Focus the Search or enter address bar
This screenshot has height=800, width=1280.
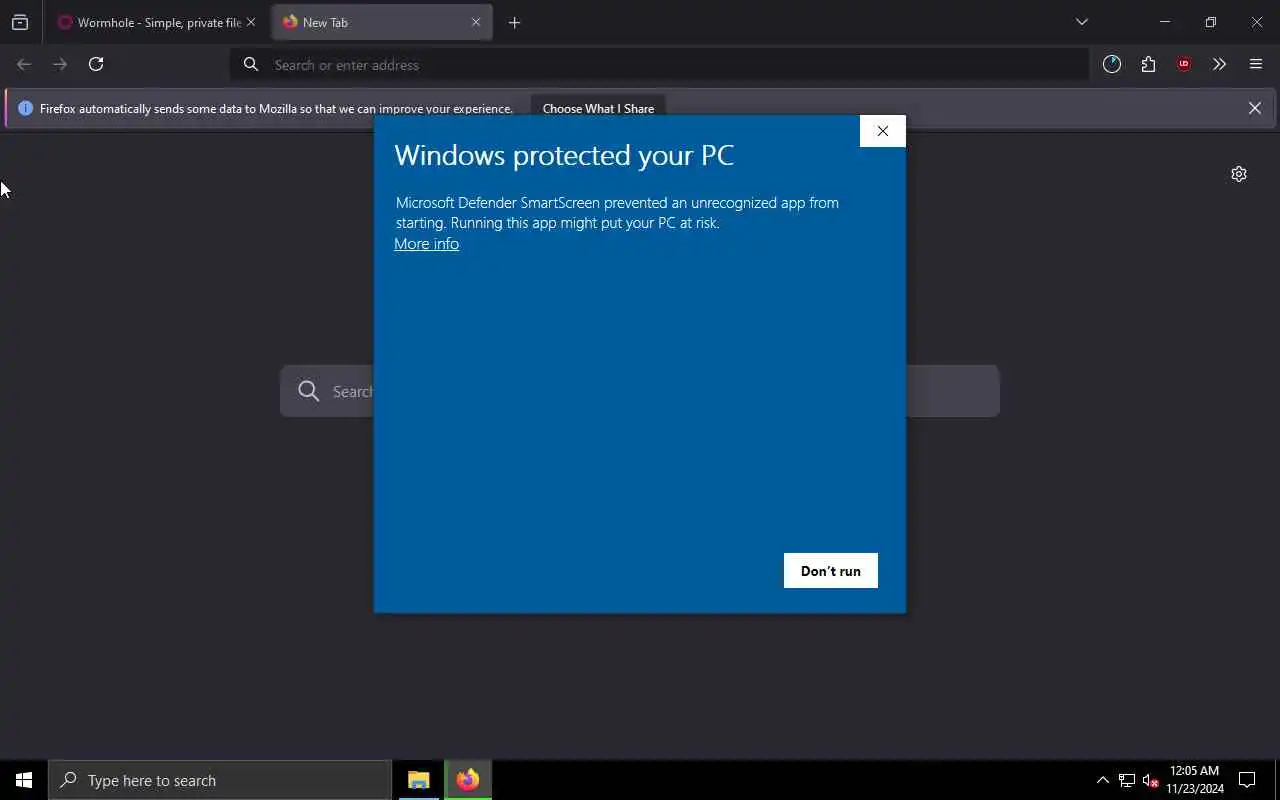tap(660, 65)
